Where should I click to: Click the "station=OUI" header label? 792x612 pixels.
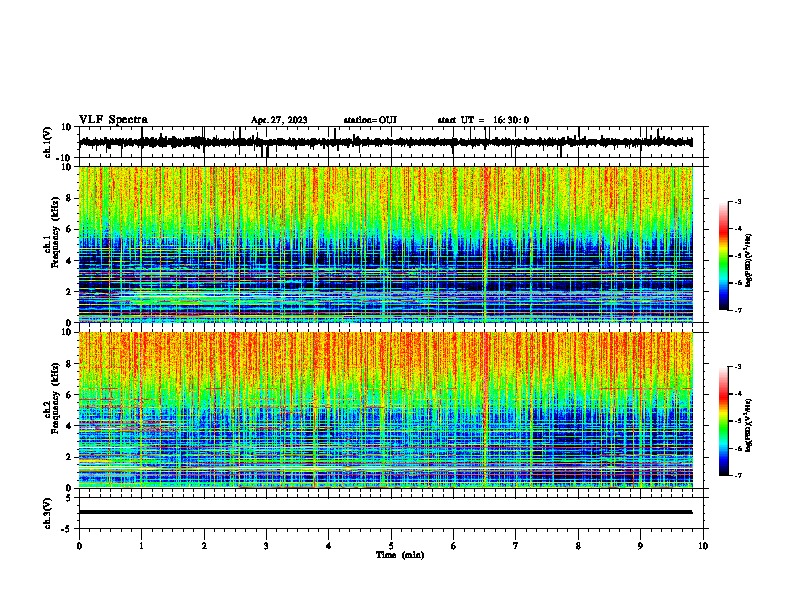pyautogui.click(x=370, y=120)
